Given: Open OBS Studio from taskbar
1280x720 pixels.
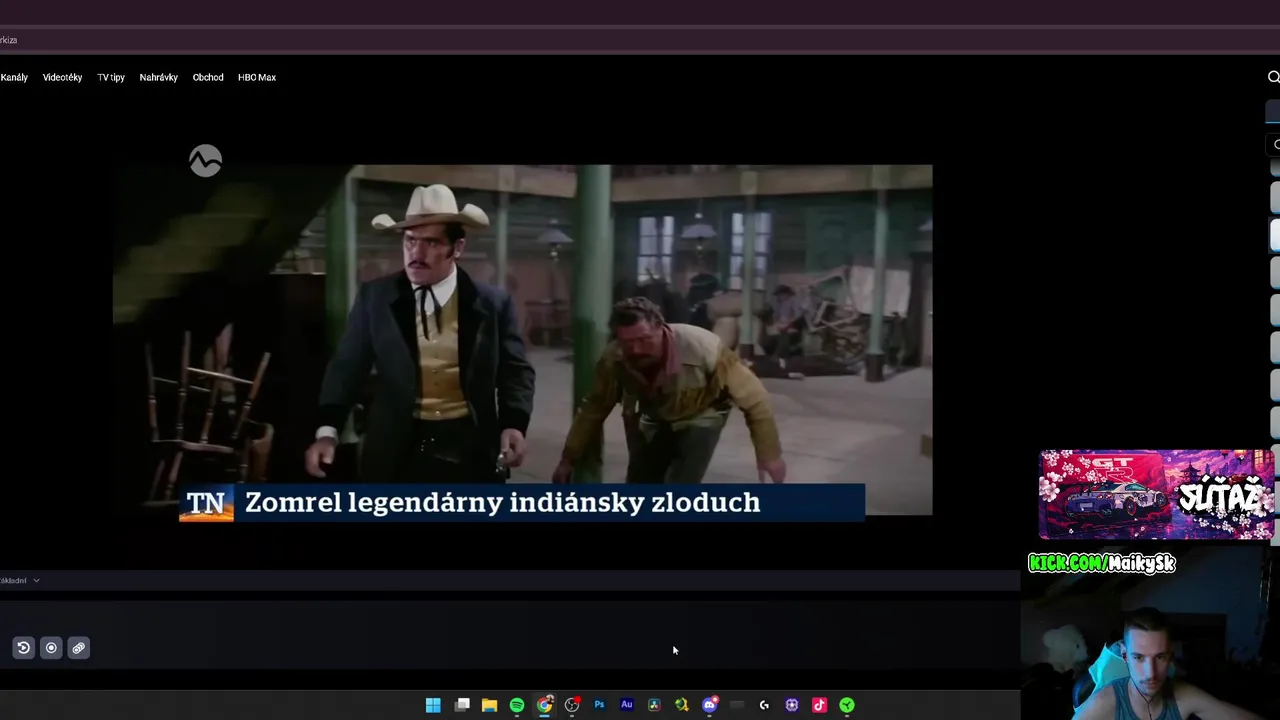Looking at the screenshot, I should (572, 705).
